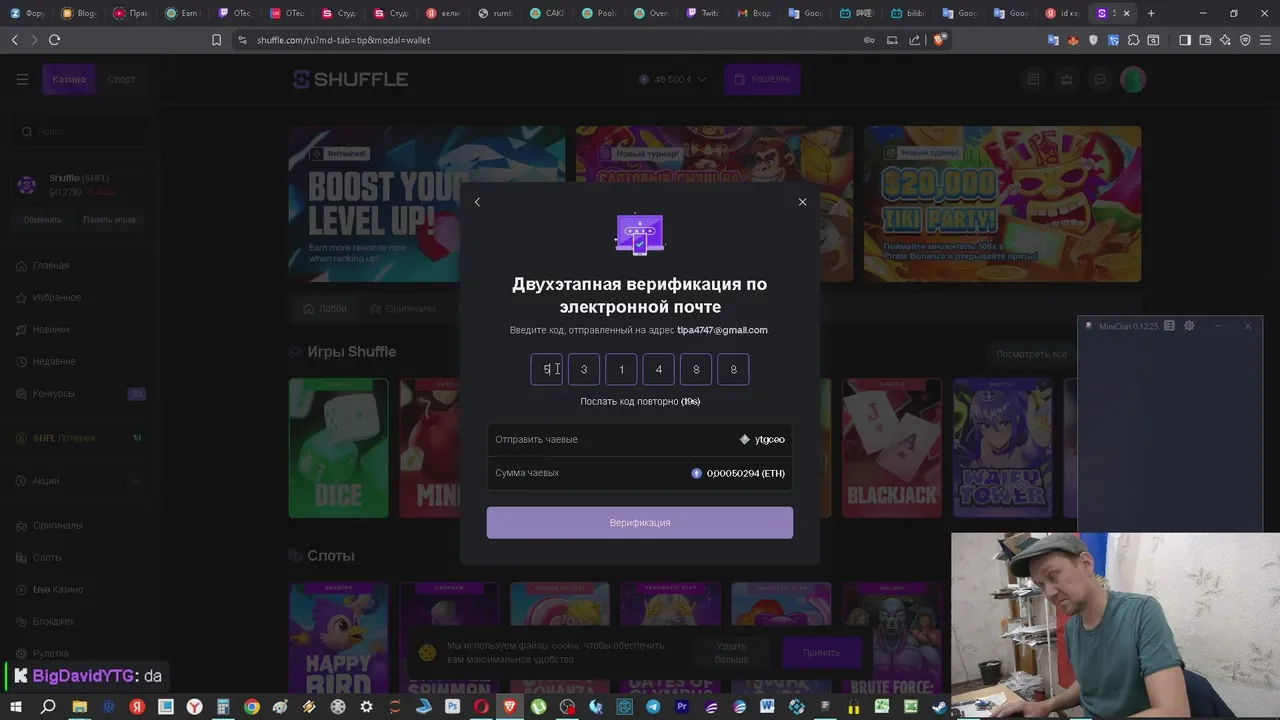Switch to the Gmail 'Вход' browser tab

click(757, 13)
